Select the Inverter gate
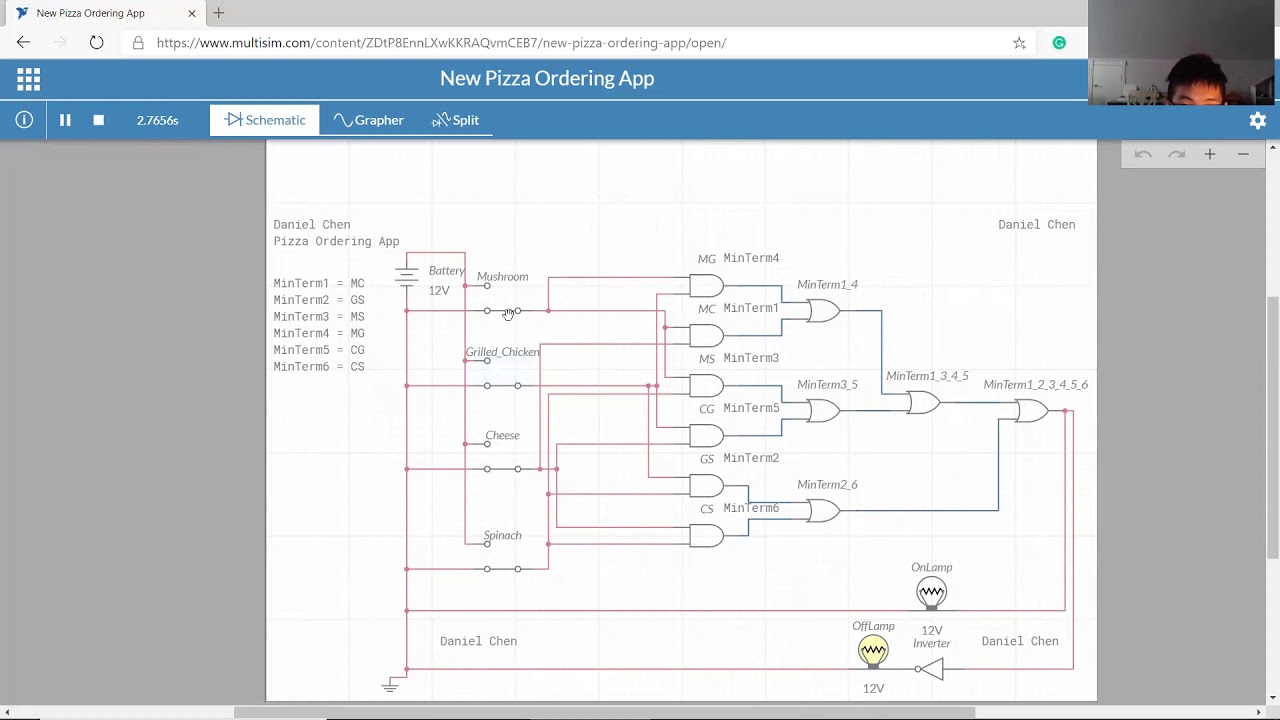Screen dimensions: 1280x720 pyautogui.click(x=929, y=669)
